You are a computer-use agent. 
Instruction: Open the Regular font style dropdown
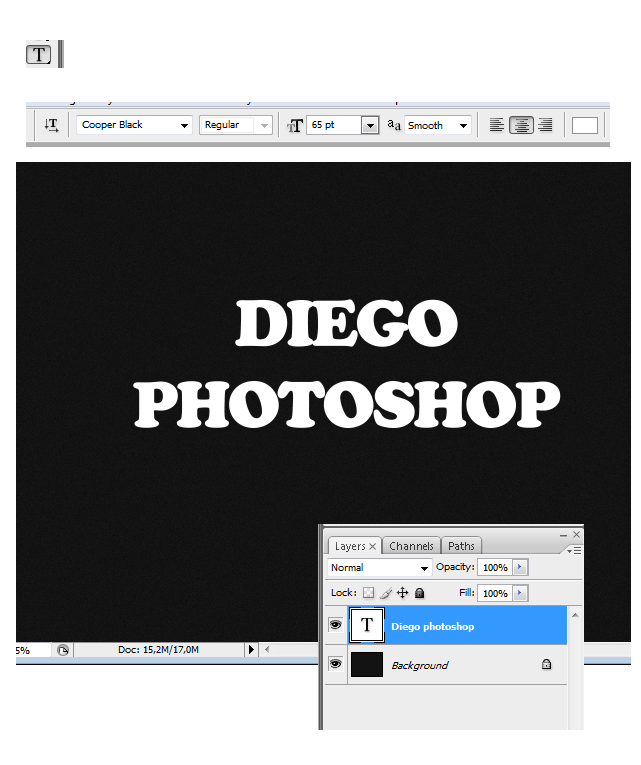235,125
